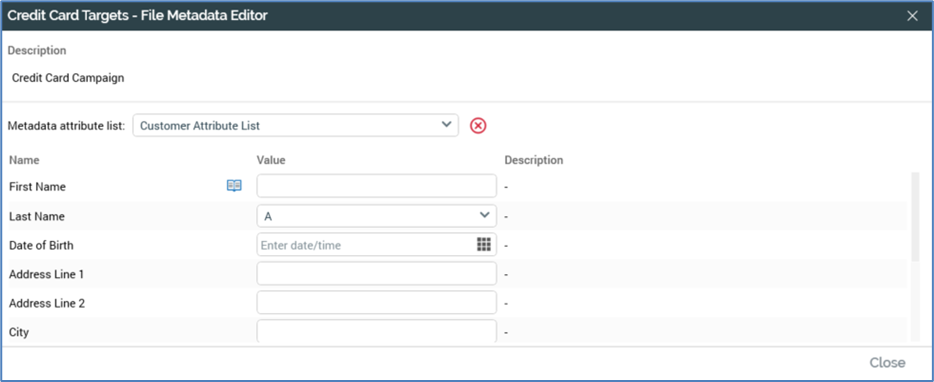Select the Address Line 1 value field
The image size is (934, 382).
376,274
